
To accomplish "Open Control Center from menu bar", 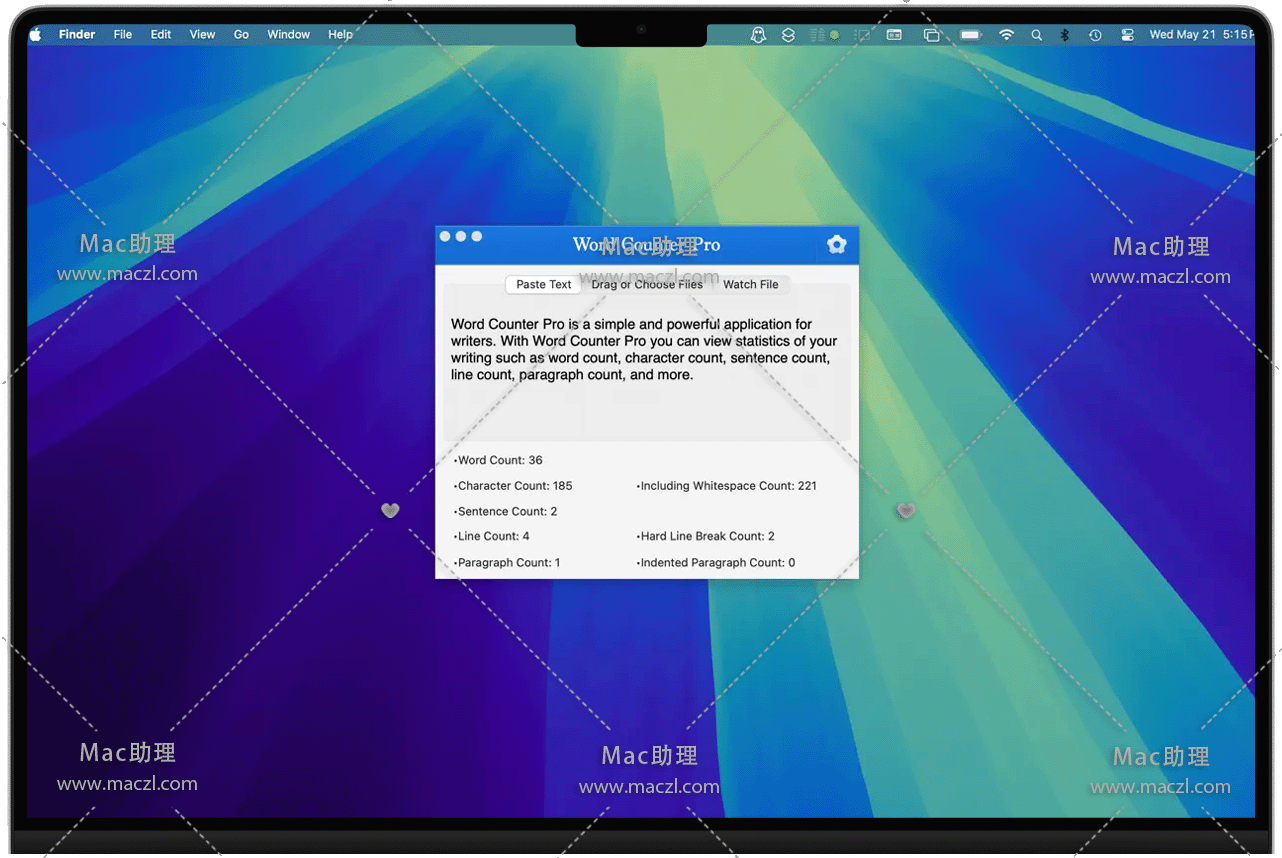I will pyautogui.click(x=1127, y=35).
